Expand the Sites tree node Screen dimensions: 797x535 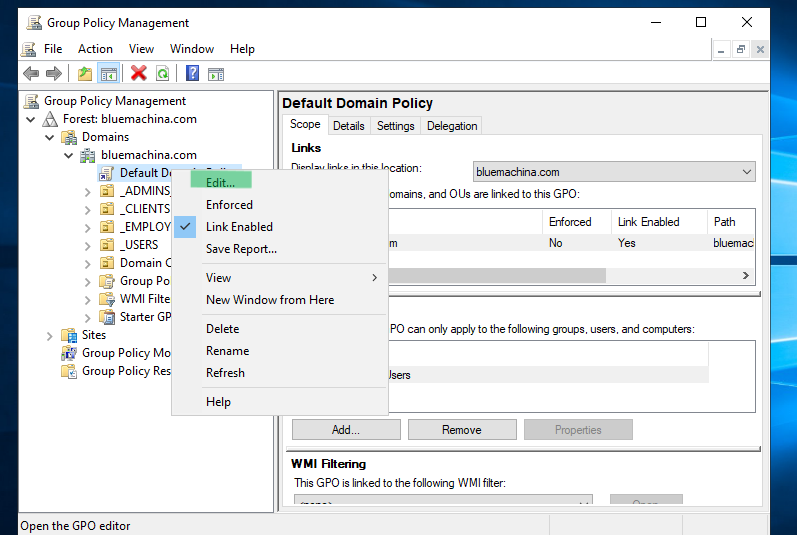point(49,335)
